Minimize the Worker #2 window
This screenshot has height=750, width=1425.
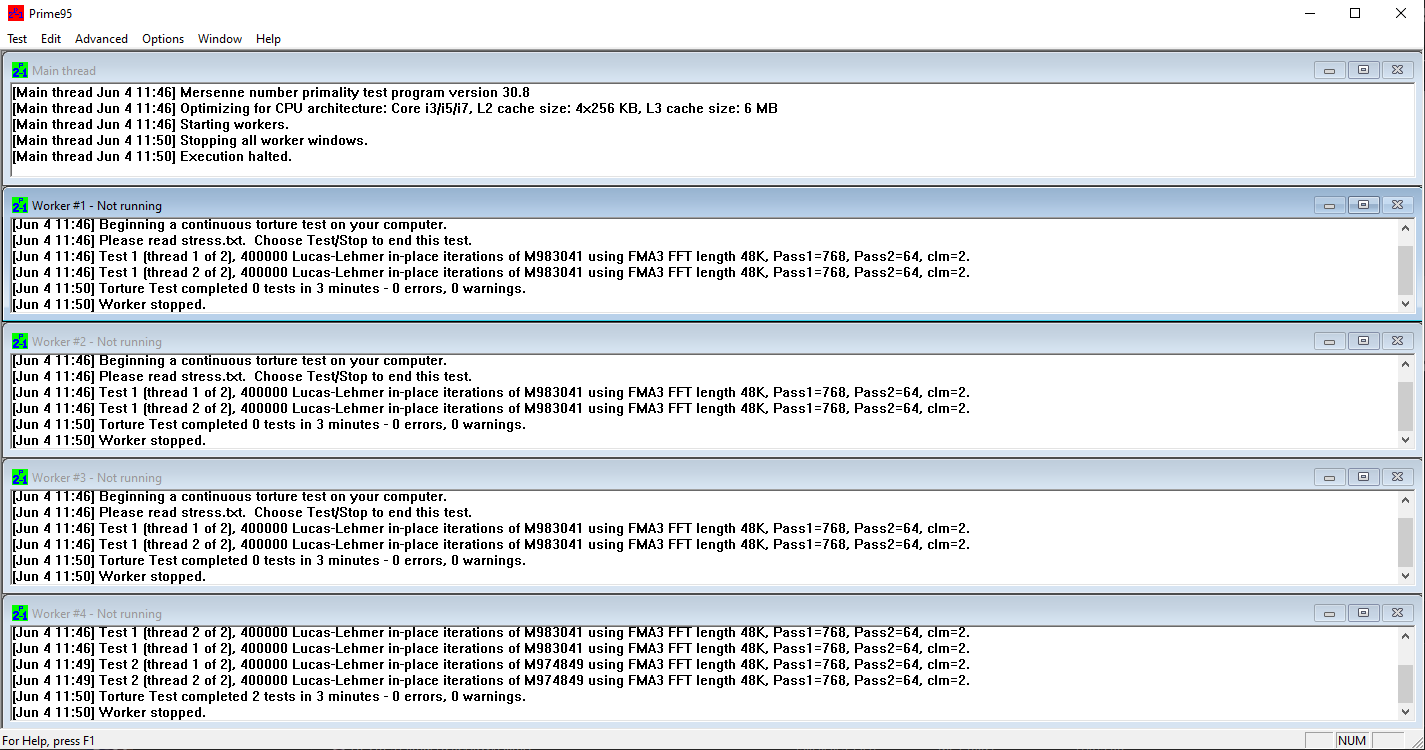click(1329, 341)
